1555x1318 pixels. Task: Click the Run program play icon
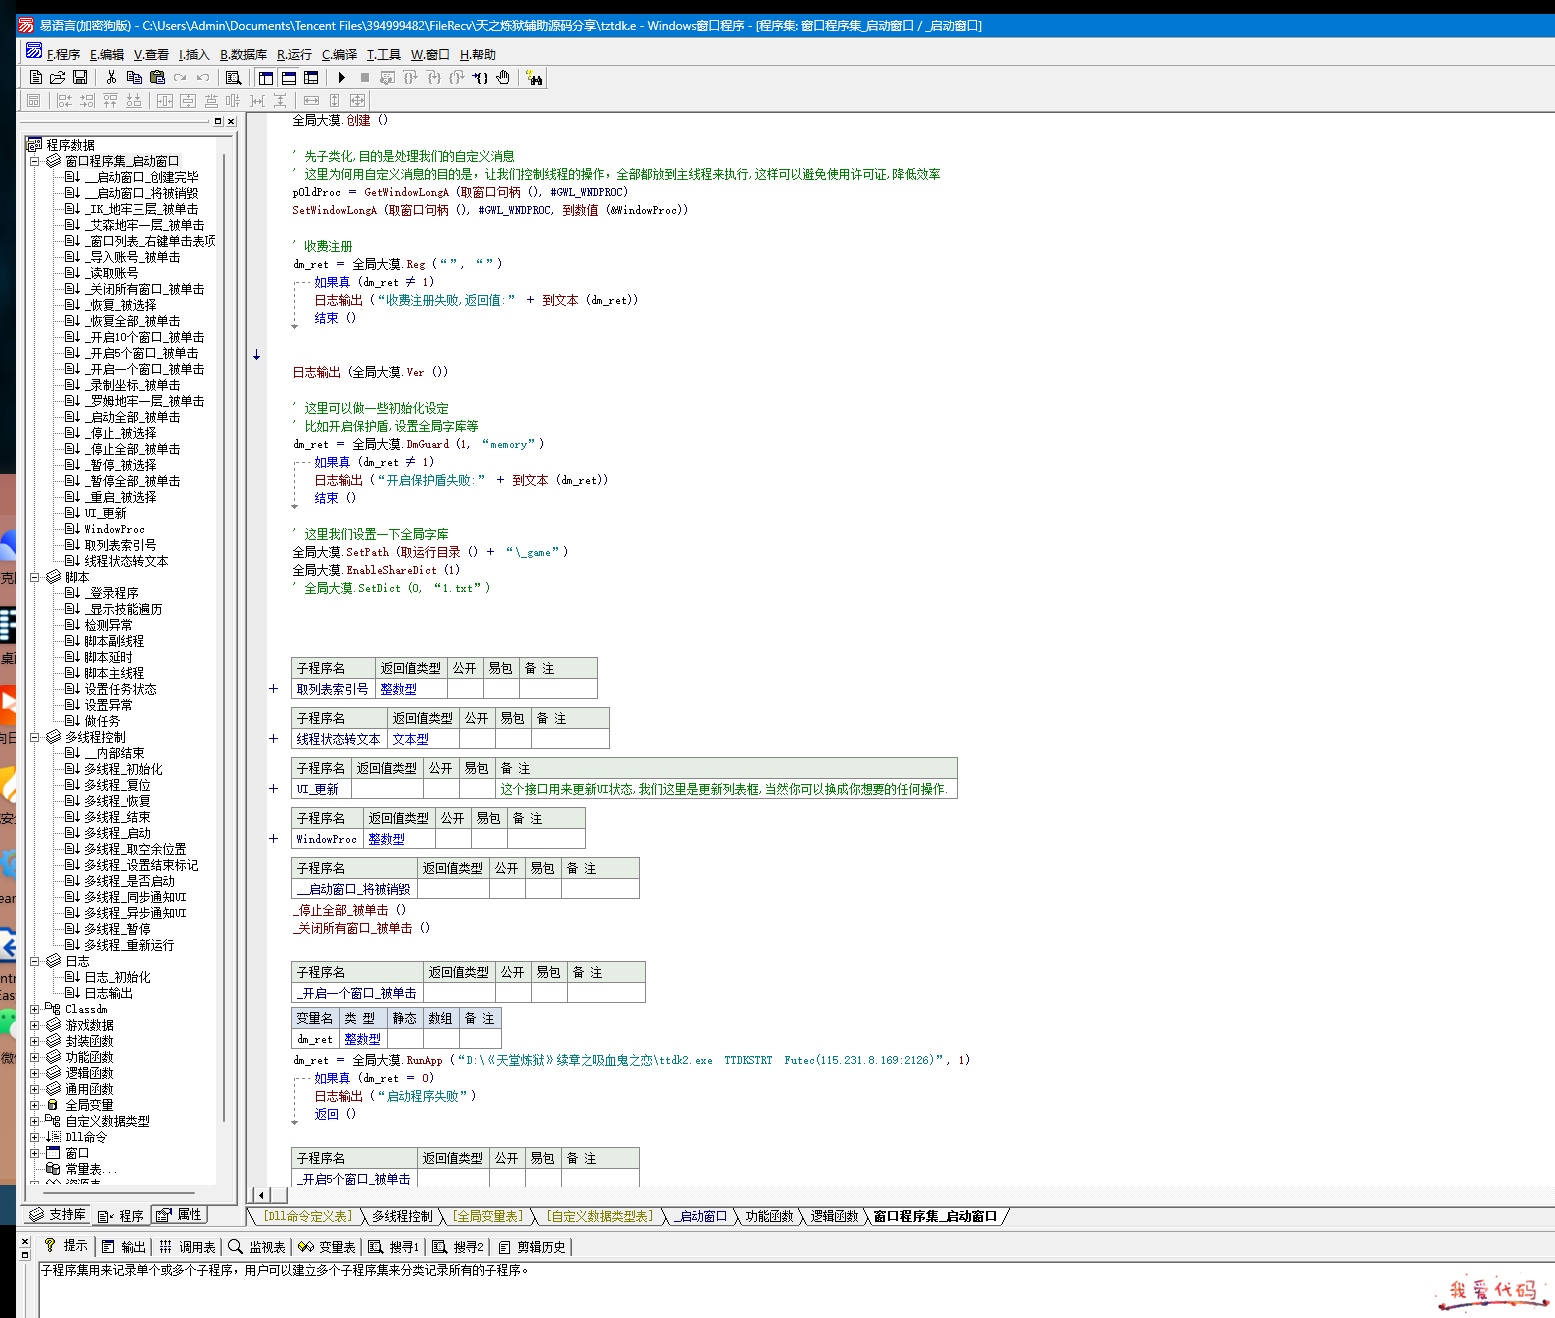(342, 78)
